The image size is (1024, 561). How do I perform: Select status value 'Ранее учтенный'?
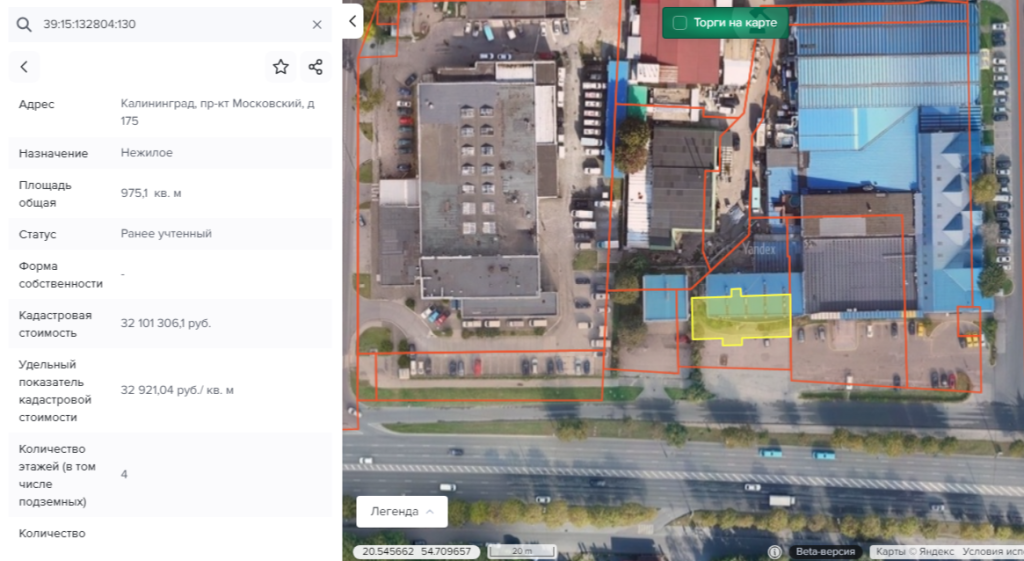pyautogui.click(x=166, y=234)
